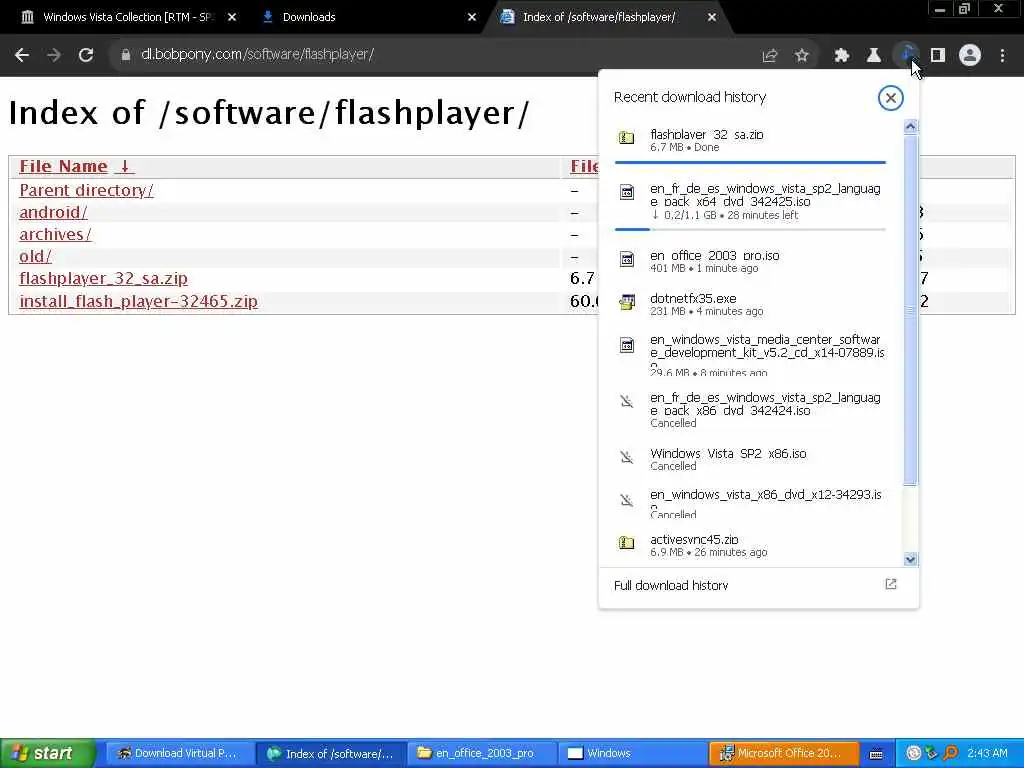The image size is (1024, 768).
Task: Click the address bar URL field
Action: point(431,55)
